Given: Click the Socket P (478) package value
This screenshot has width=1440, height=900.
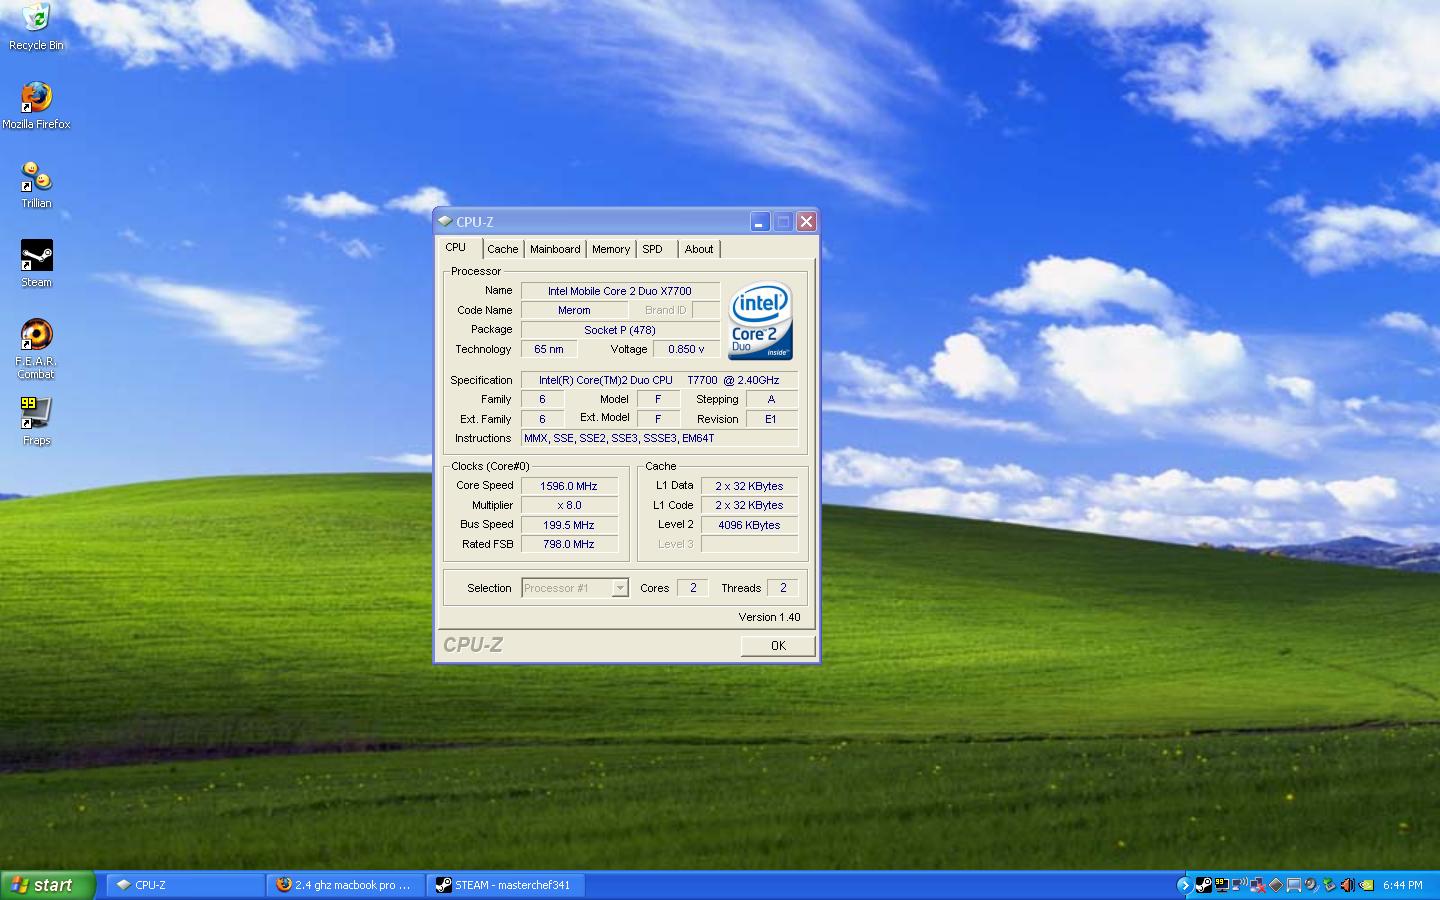Looking at the screenshot, I should click(x=620, y=330).
